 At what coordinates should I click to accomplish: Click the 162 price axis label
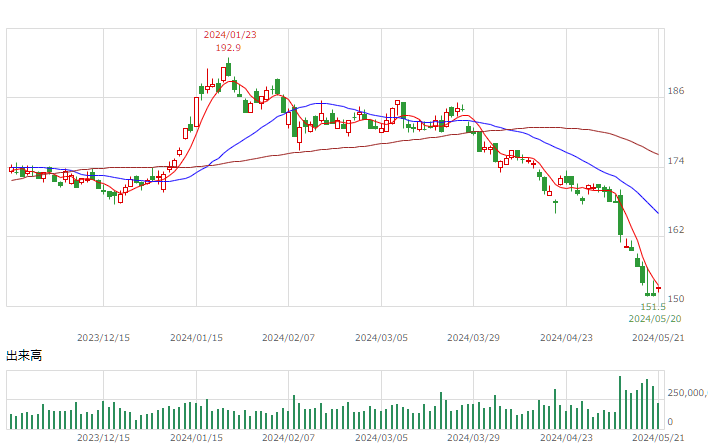click(676, 230)
